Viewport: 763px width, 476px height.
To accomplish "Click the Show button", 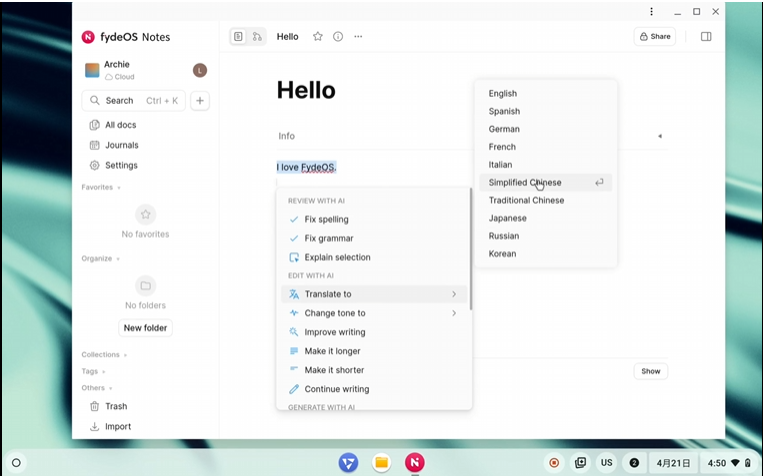I will point(651,371).
